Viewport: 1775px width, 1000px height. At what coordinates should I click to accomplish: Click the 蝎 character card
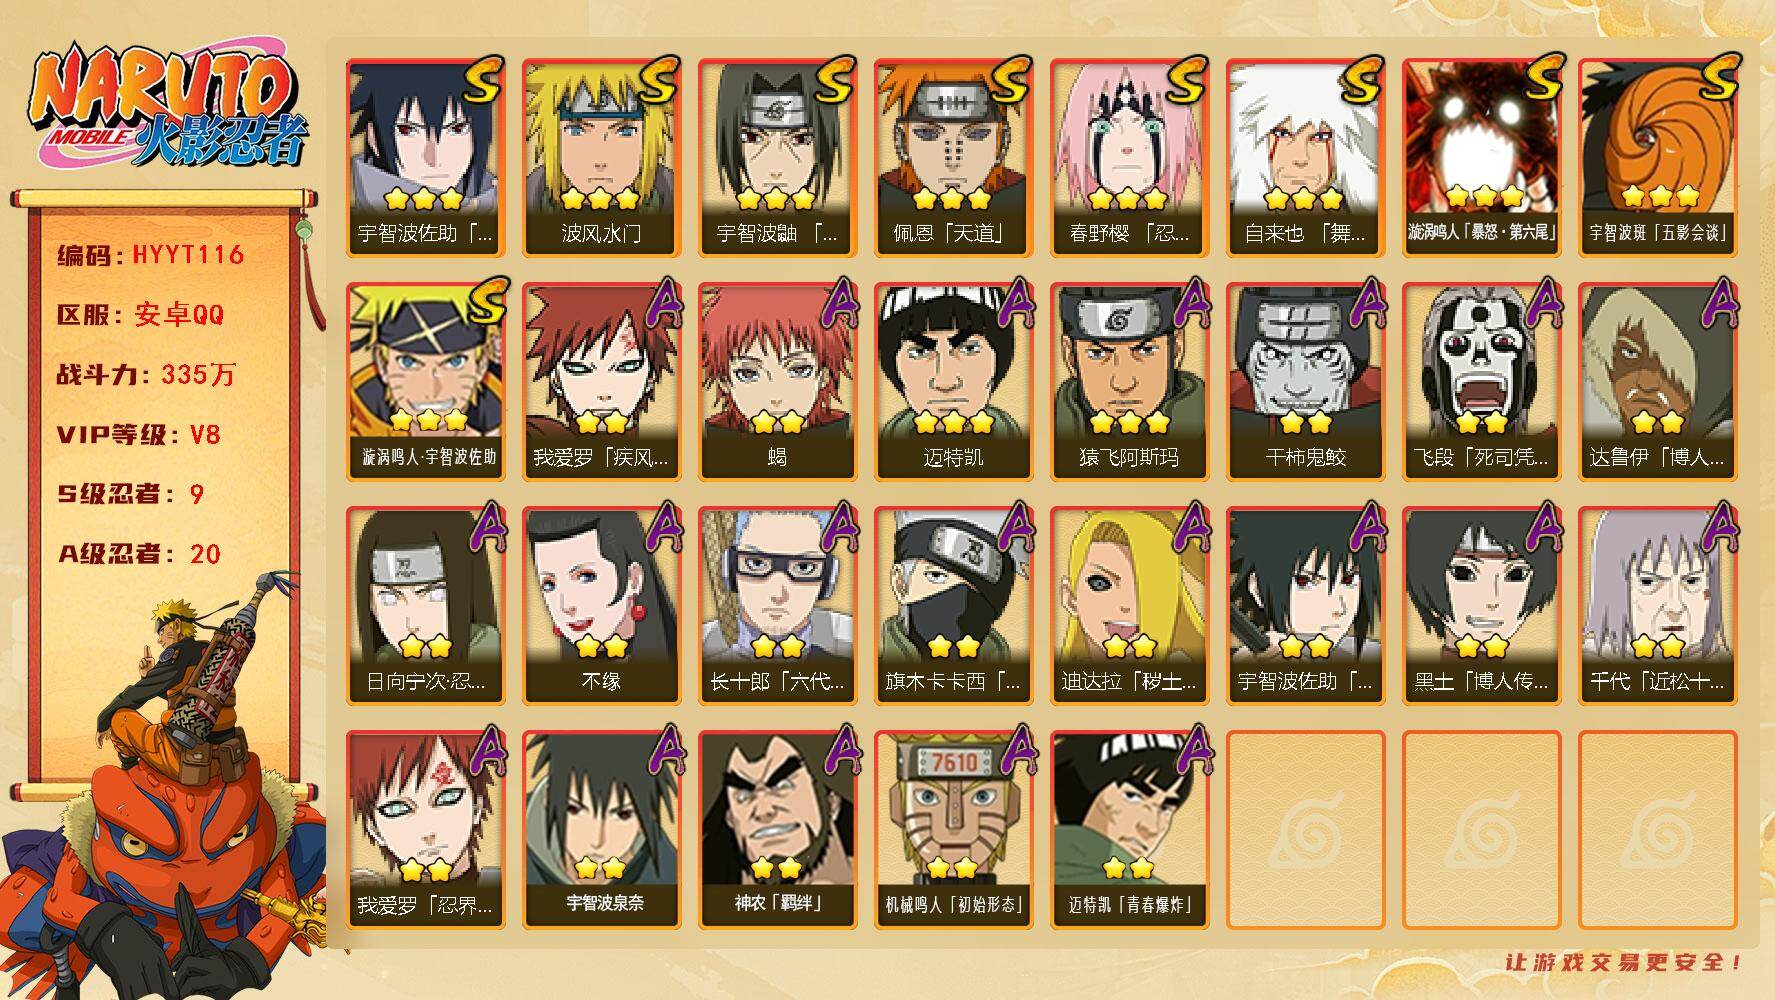777,382
